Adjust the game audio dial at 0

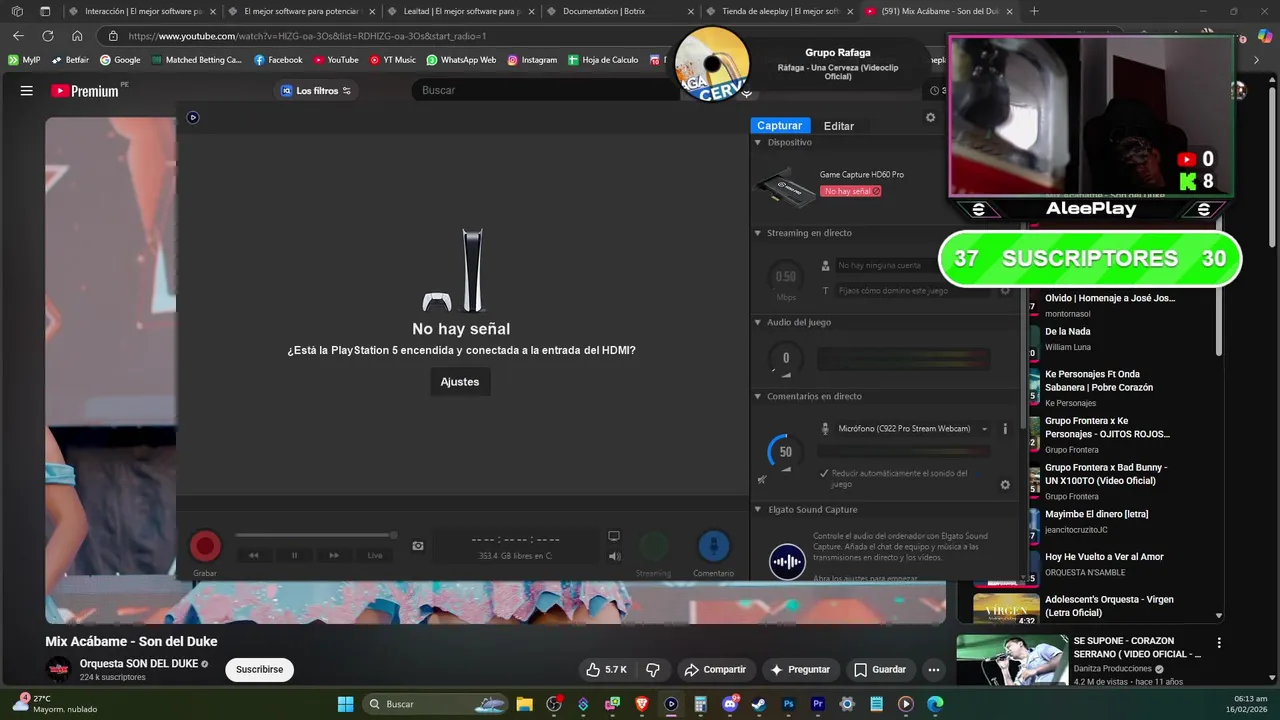pos(785,358)
